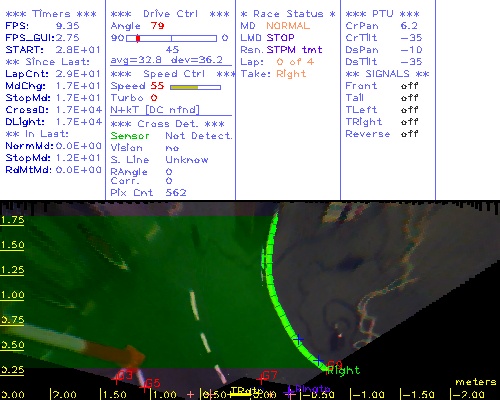
Task: Click the red G7 marker cross
Action: 261,379
